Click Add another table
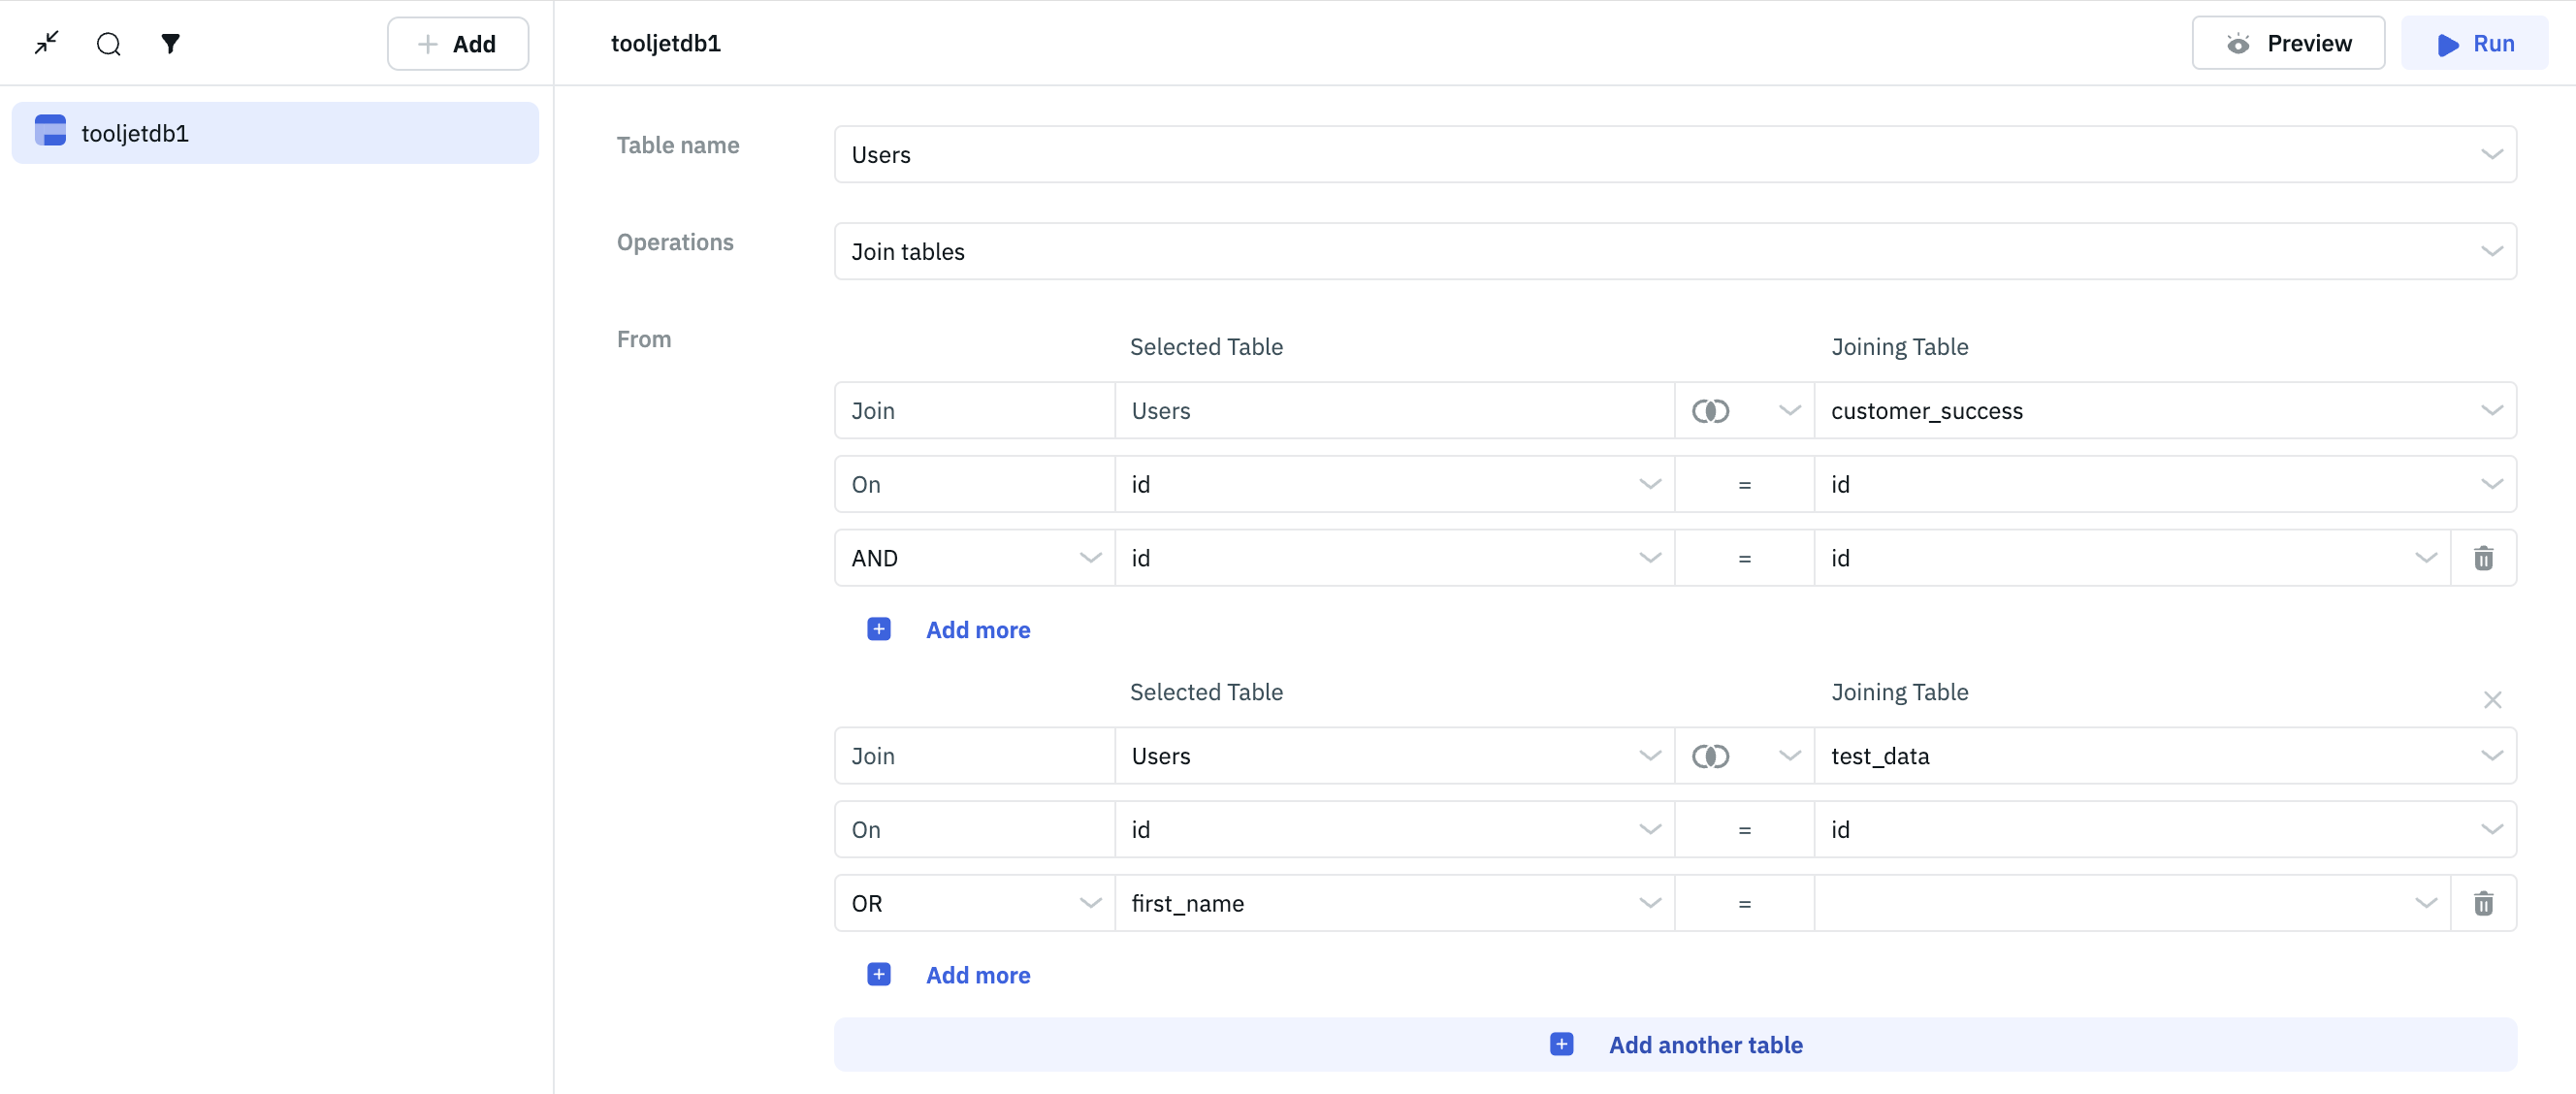This screenshot has width=2576, height=1094. pyautogui.click(x=1674, y=1044)
